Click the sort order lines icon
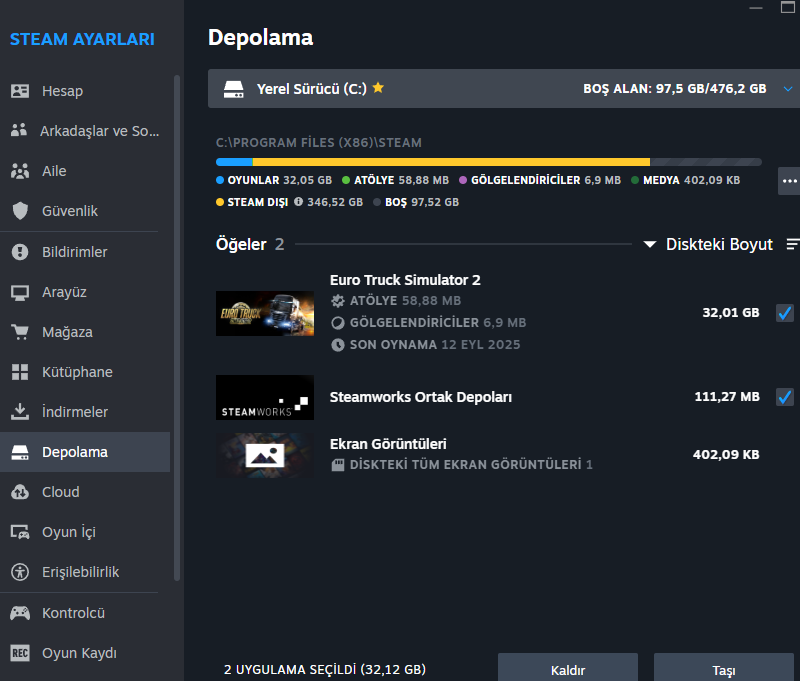800x681 pixels. point(793,244)
